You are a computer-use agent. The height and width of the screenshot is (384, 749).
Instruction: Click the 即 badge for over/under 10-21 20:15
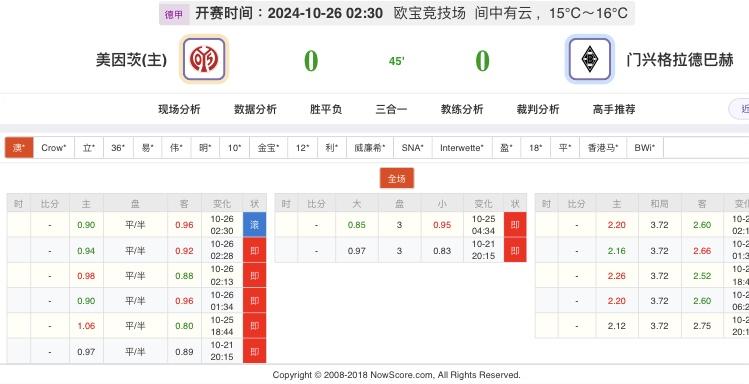(515, 250)
